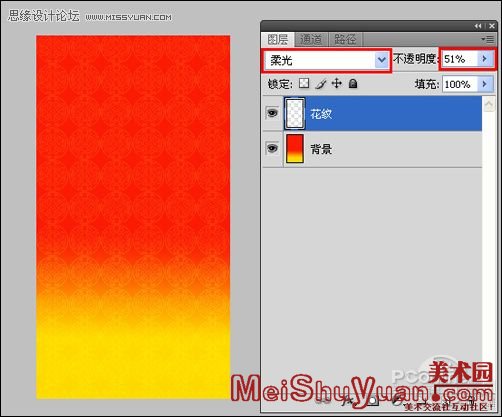The width and height of the screenshot is (502, 417).
Task: Hide the 背景 layer via its eye icon
Action: pyautogui.click(x=272, y=148)
